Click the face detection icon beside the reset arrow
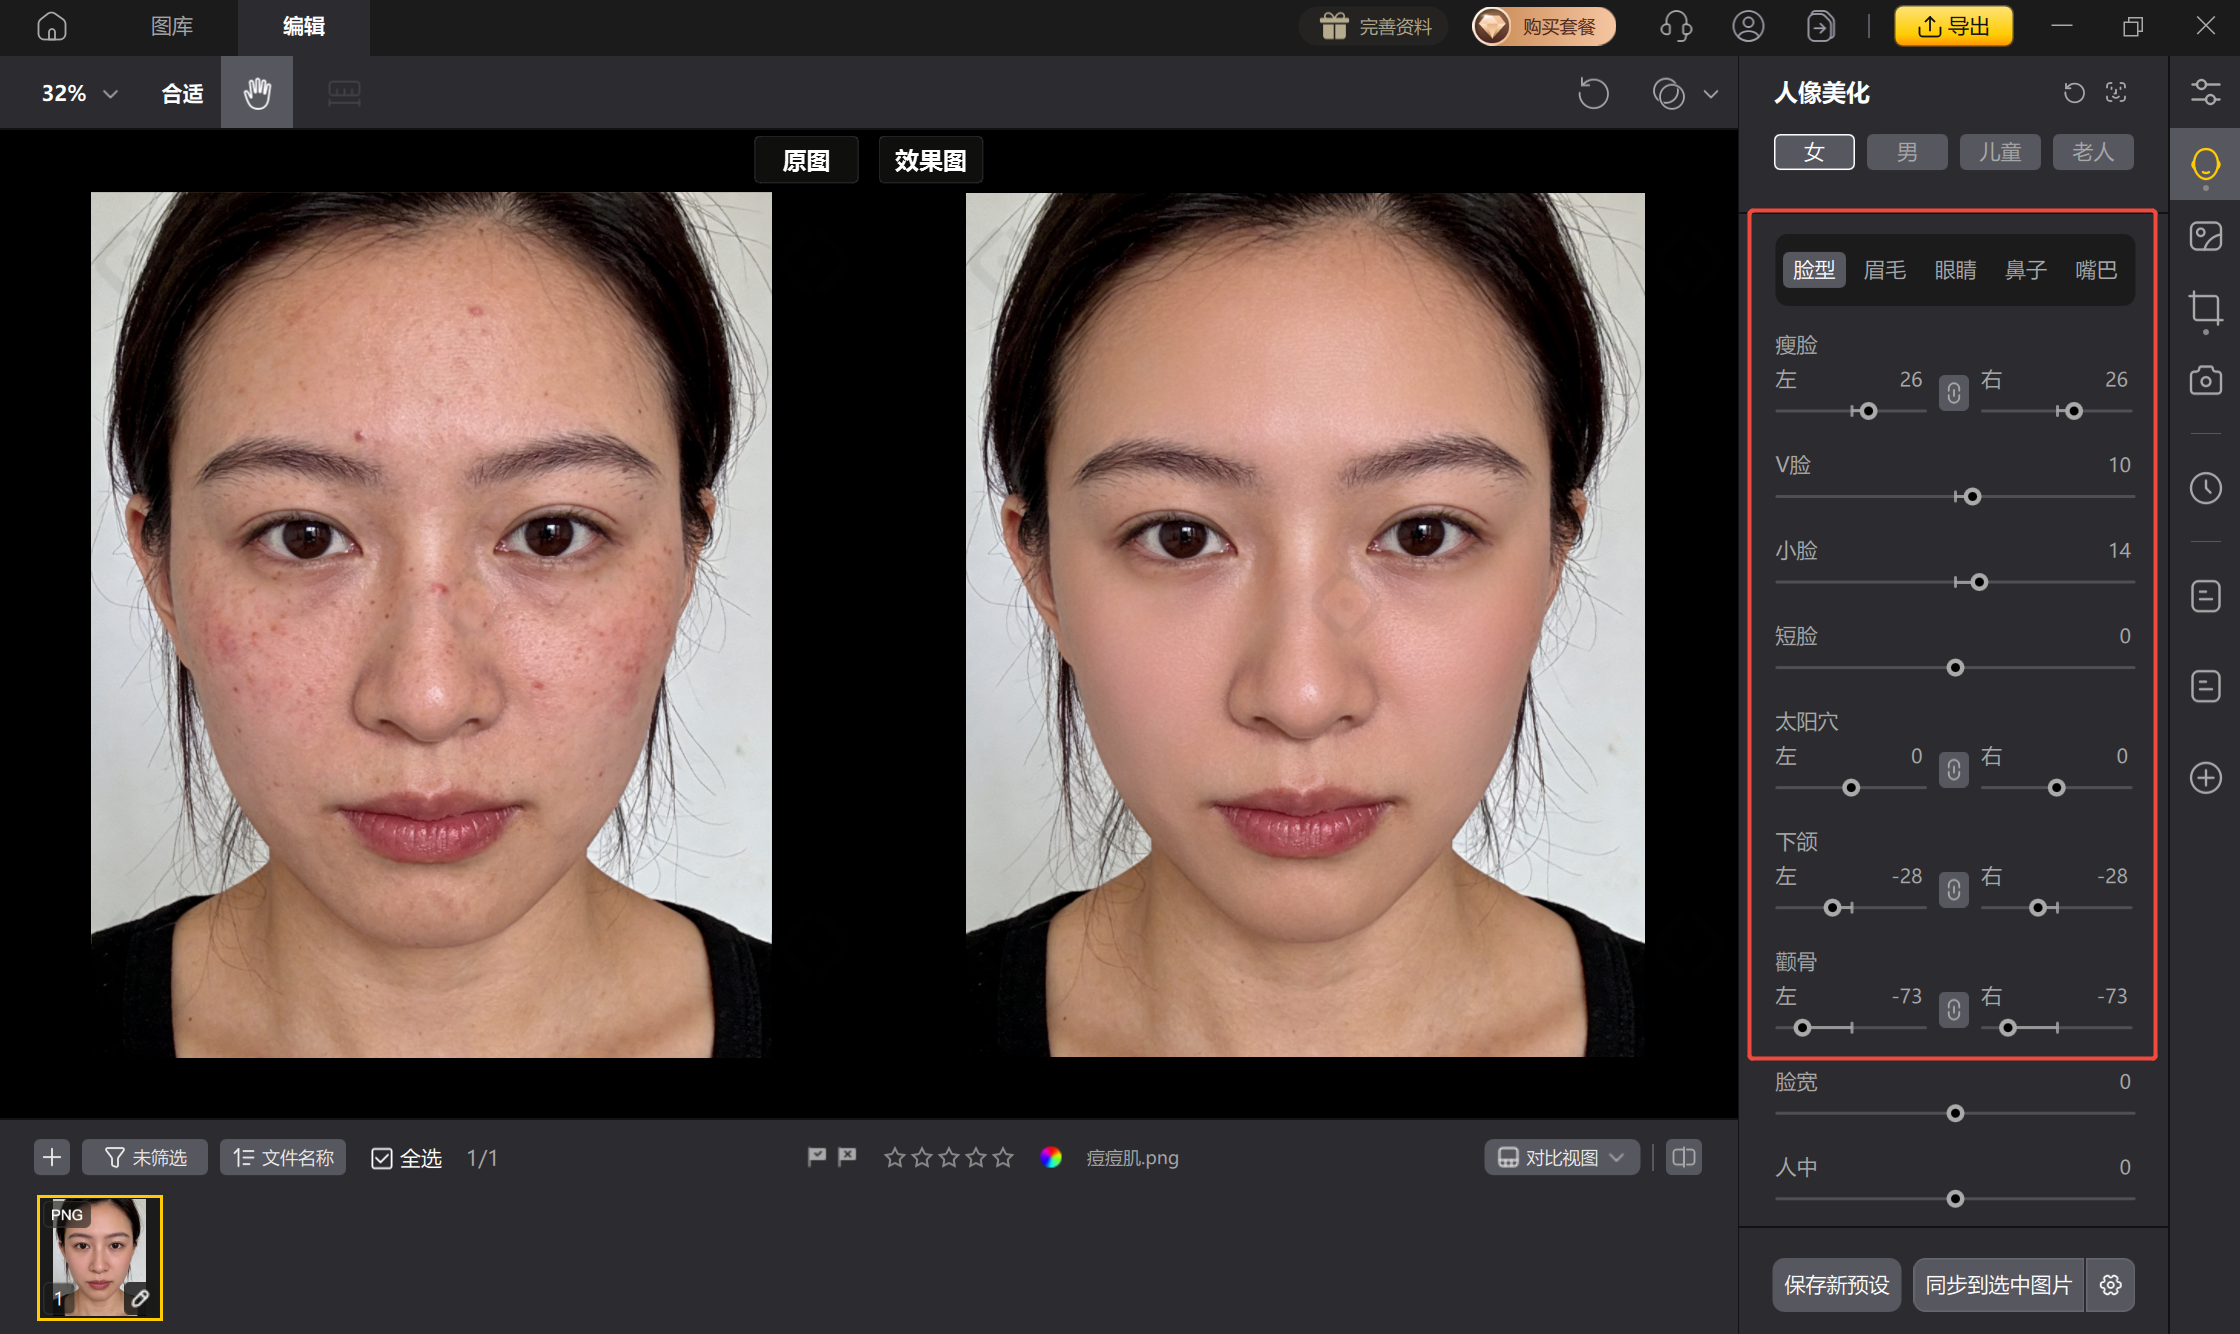The image size is (2240, 1334). tap(2117, 92)
